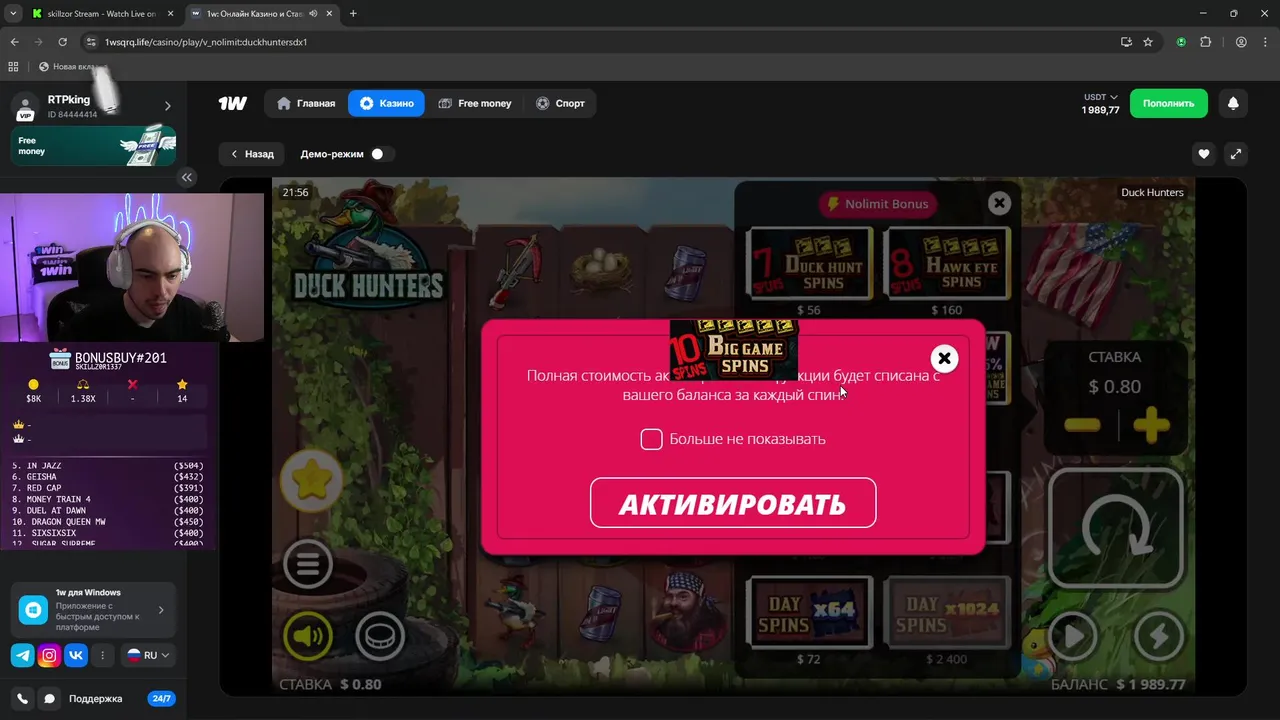This screenshot has width=1280, height=720.
Task: Open the Free money tab
Action: (x=475, y=103)
